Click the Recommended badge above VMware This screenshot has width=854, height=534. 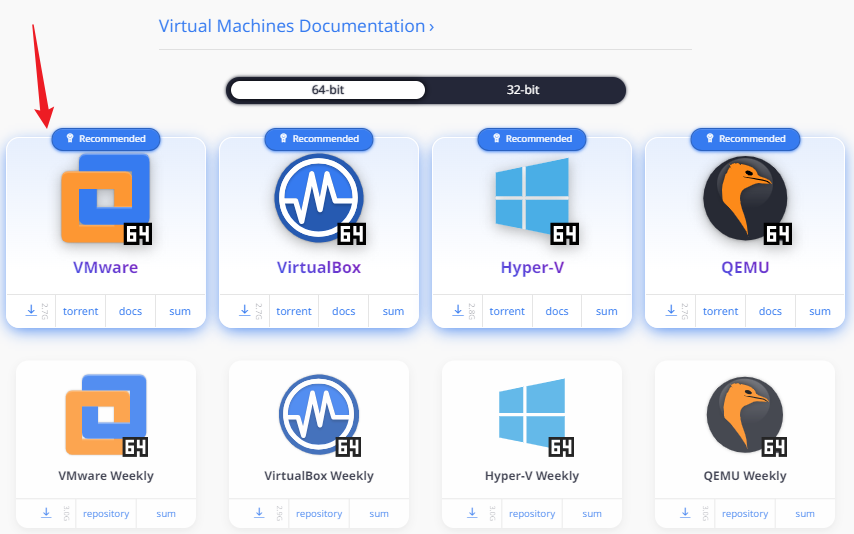click(x=106, y=139)
